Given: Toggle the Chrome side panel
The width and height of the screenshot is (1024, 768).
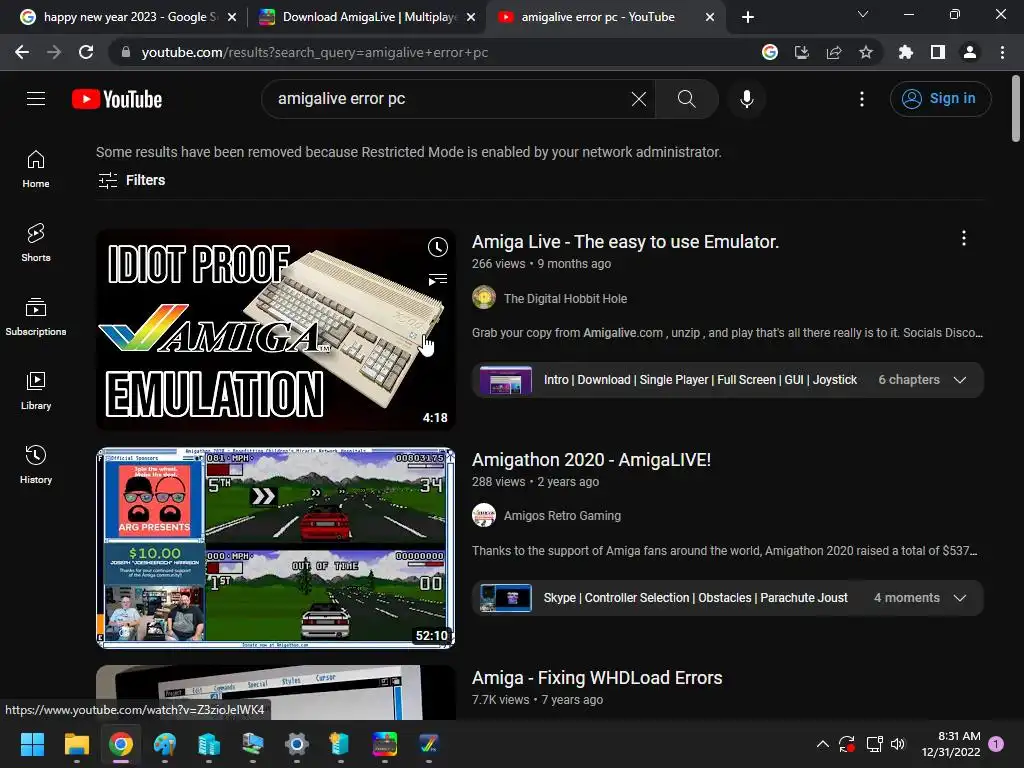Looking at the screenshot, I should [x=938, y=52].
